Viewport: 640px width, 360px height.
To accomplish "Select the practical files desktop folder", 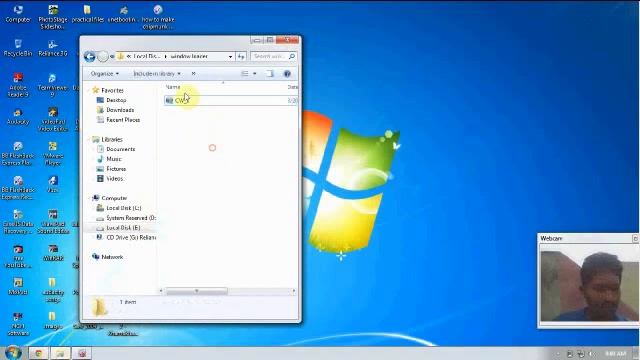I will pos(87,13).
